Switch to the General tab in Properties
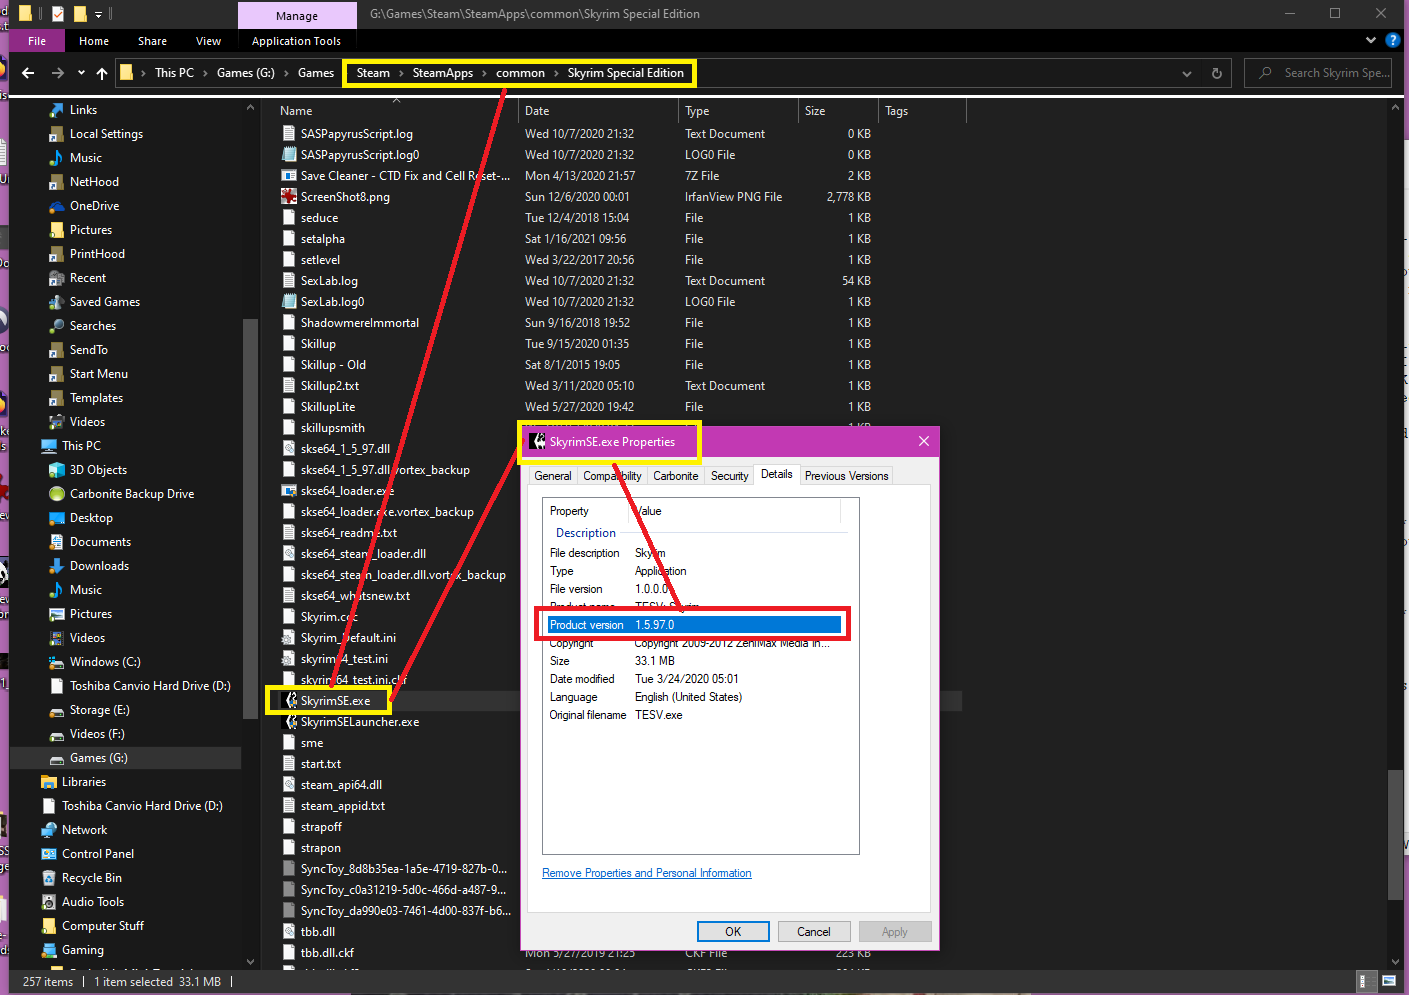1409x995 pixels. (x=553, y=476)
